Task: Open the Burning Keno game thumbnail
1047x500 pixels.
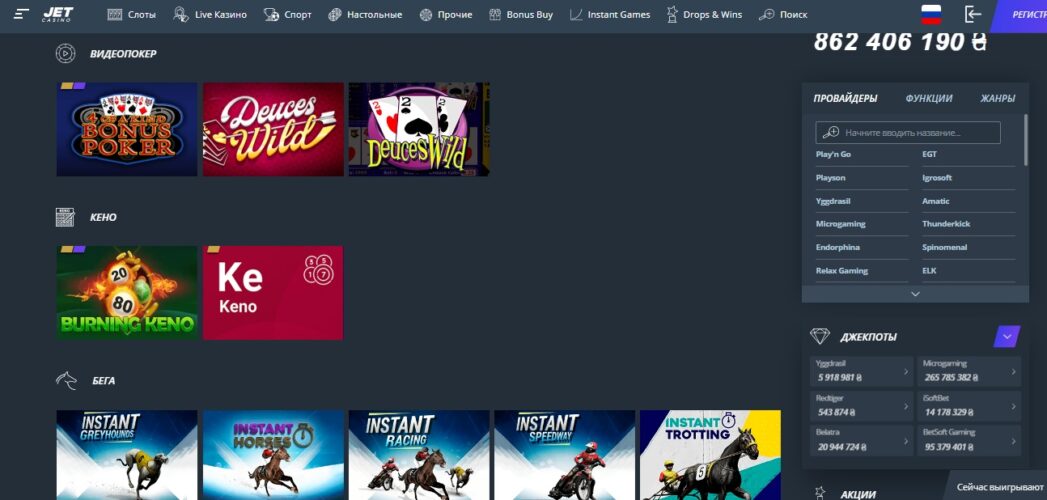Action: (x=127, y=293)
